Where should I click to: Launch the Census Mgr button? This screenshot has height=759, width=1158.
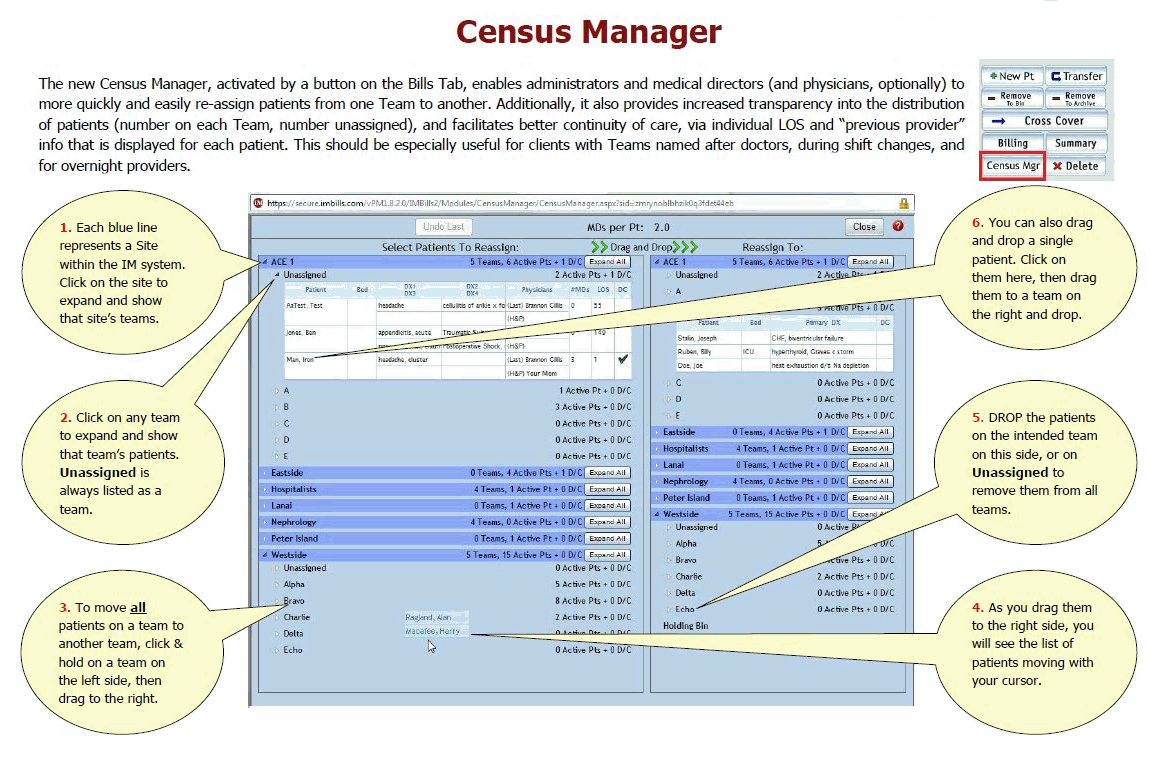tap(1013, 166)
